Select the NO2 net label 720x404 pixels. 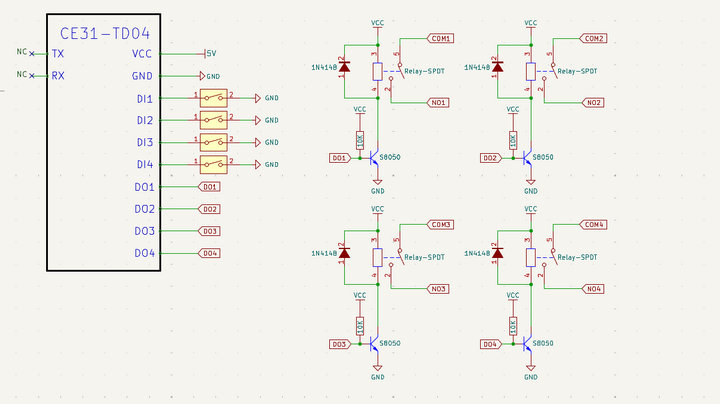pos(593,102)
